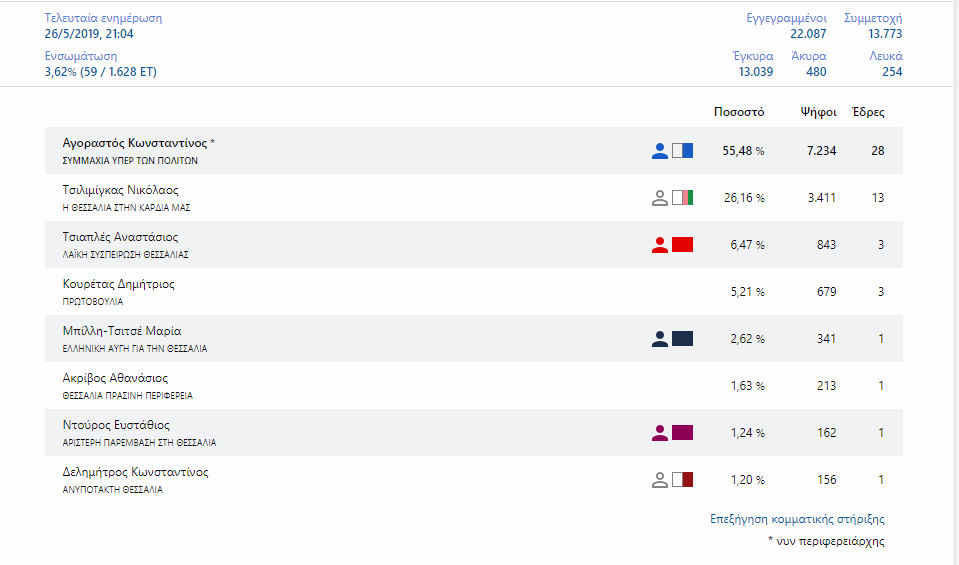Click the Ενσωμάτωση label

click(81, 56)
